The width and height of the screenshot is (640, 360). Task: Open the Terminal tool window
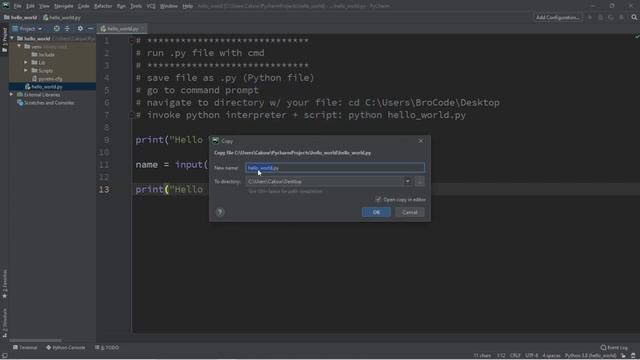[x=25, y=348]
